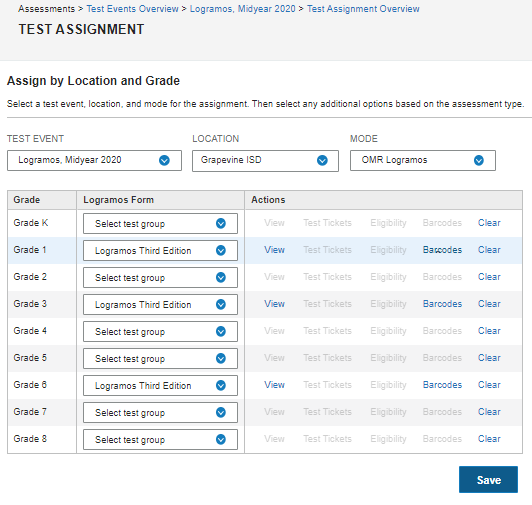
Task: Open Grade 4 test group dropdown
Action: click(x=160, y=332)
